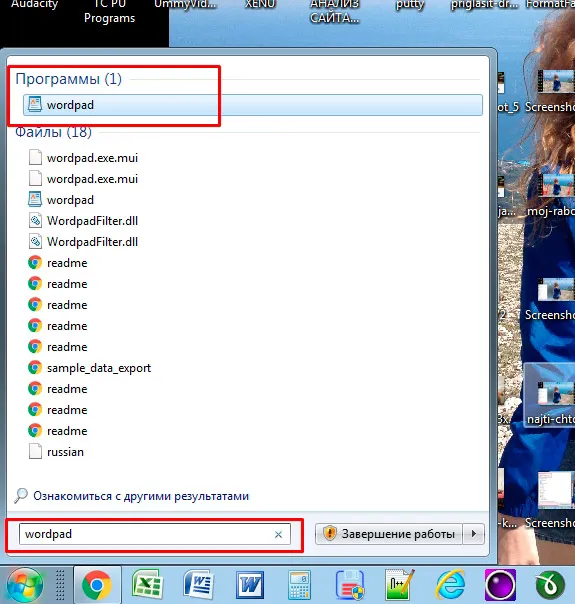
Task: Open Excel from the taskbar
Action: pos(147,585)
